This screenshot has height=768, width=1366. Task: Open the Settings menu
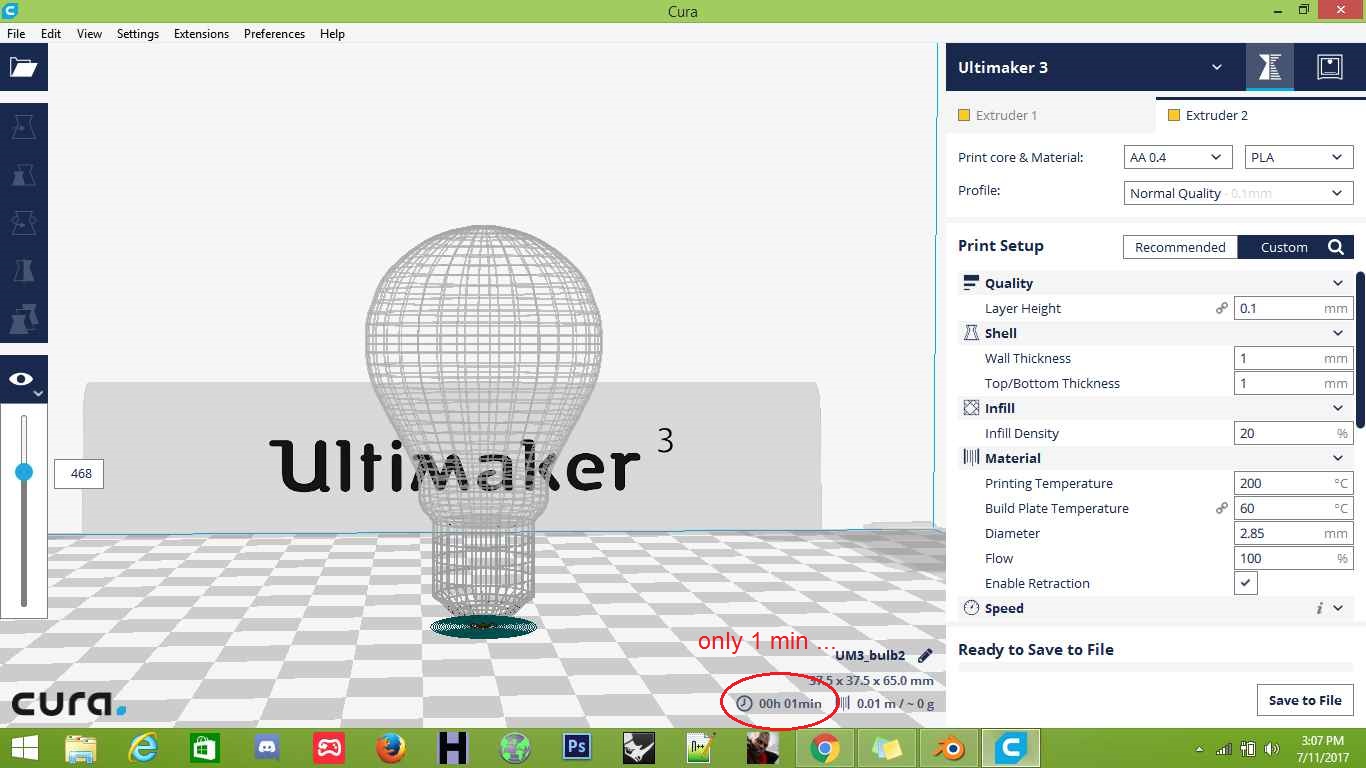click(x=138, y=33)
